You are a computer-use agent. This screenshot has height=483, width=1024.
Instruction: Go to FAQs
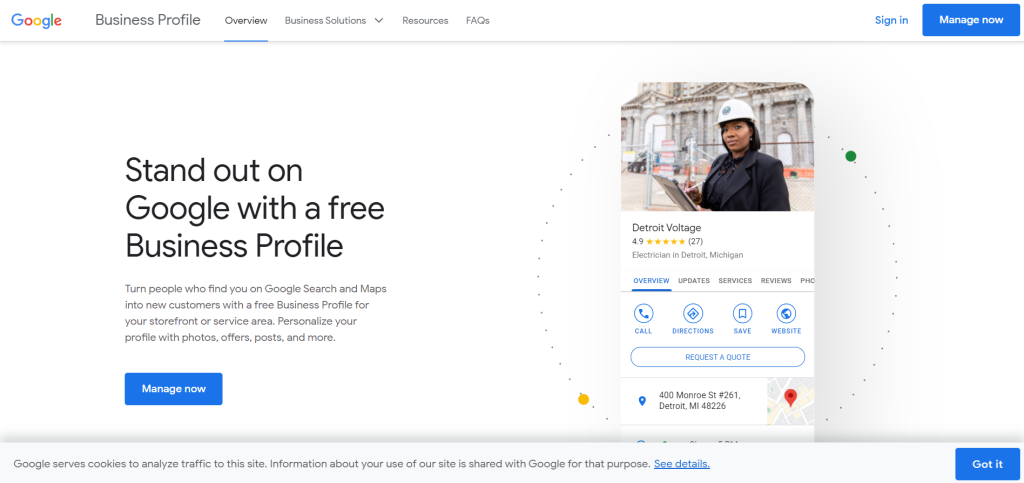click(x=477, y=20)
